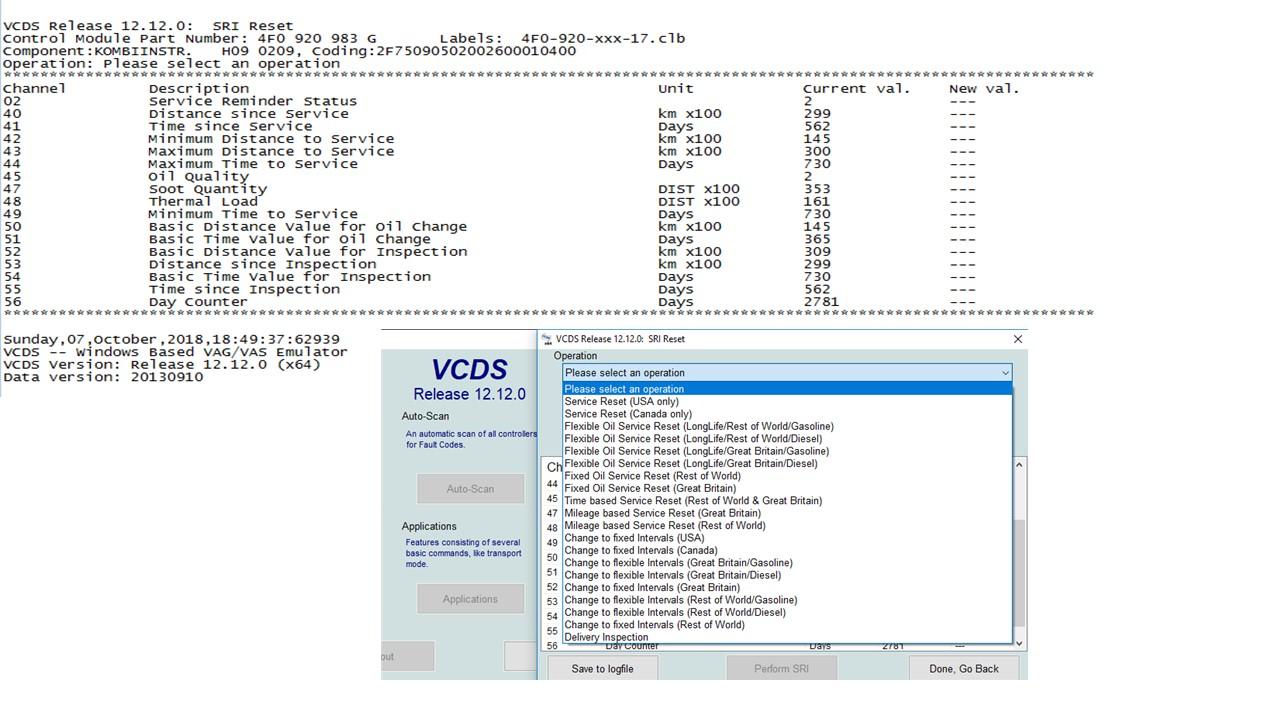Choose Flexible Oil Service Reset Great Britain/Gasoline
The height and width of the screenshot is (720, 1280).
click(787, 451)
